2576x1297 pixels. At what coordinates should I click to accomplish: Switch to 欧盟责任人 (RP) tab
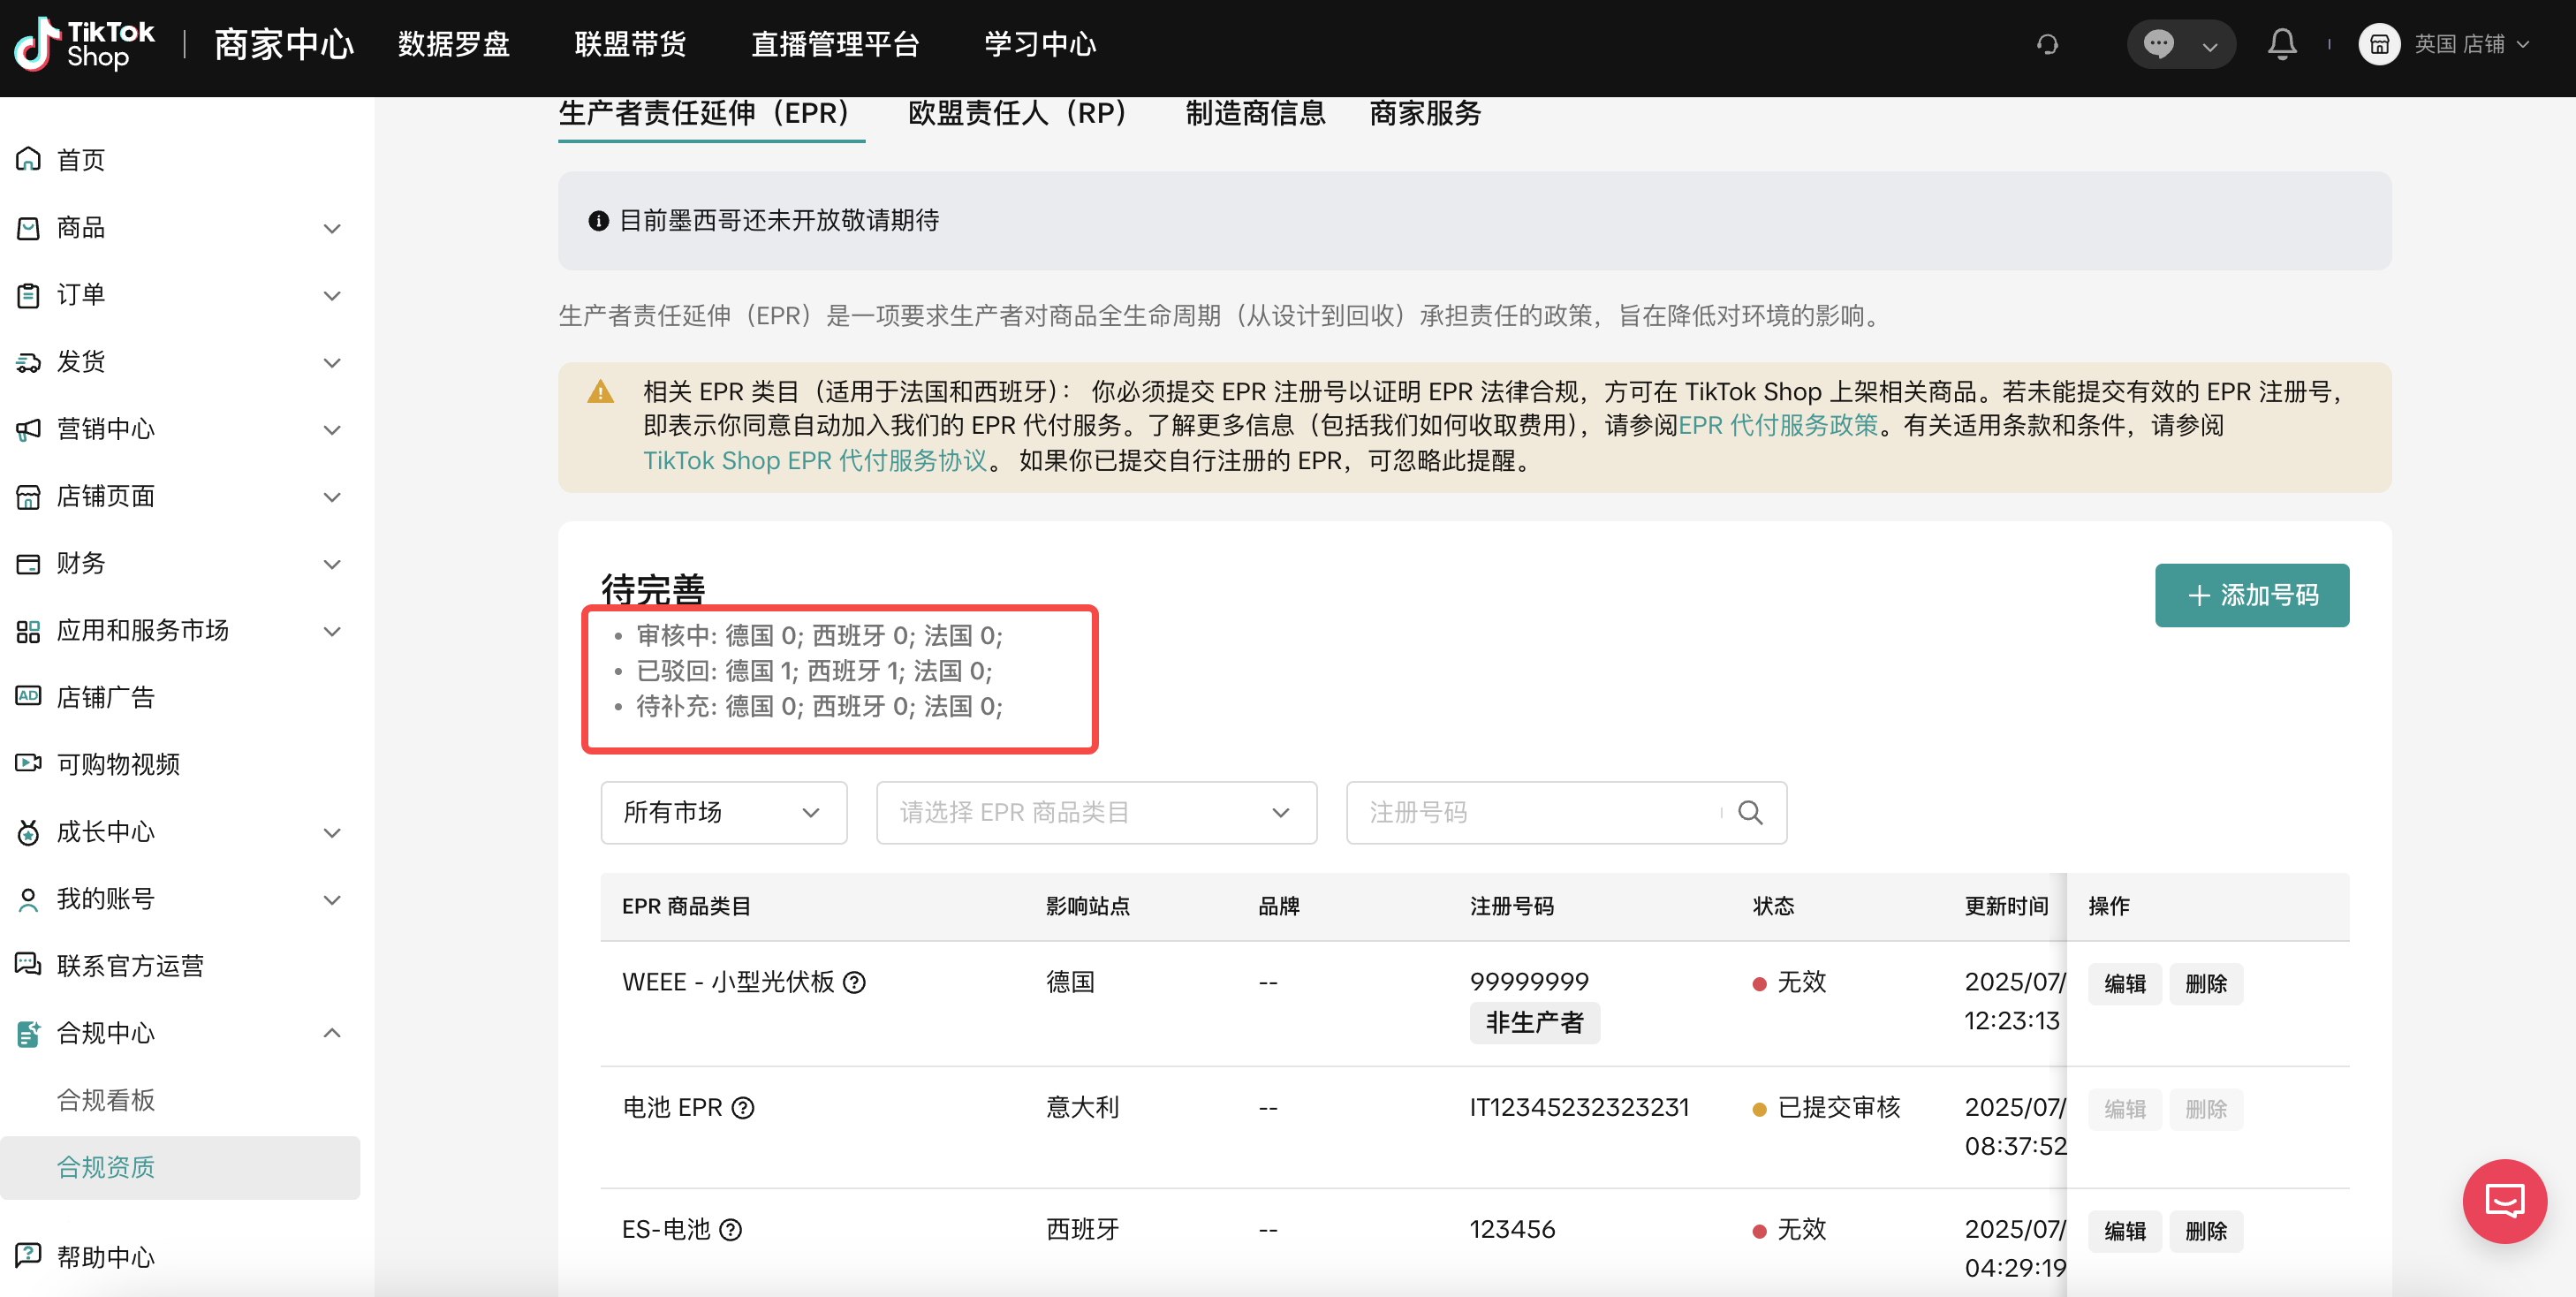[x=1017, y=113]
